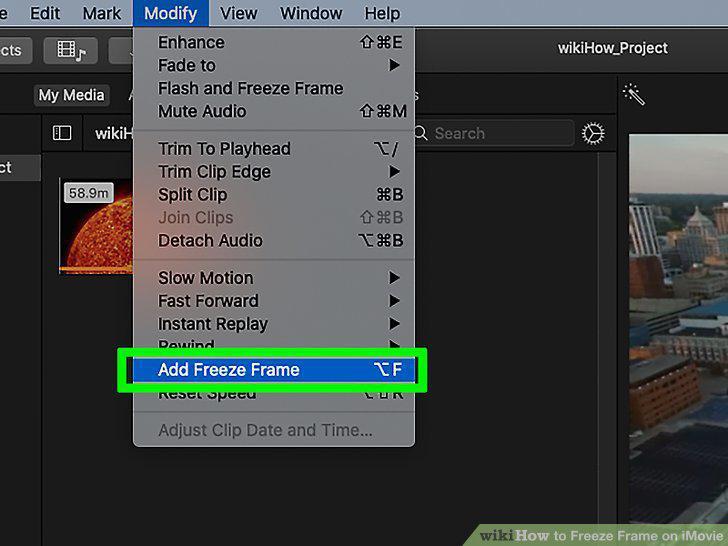Select Detach Audio
The image size is (728, 546).
tap(274, 240)
